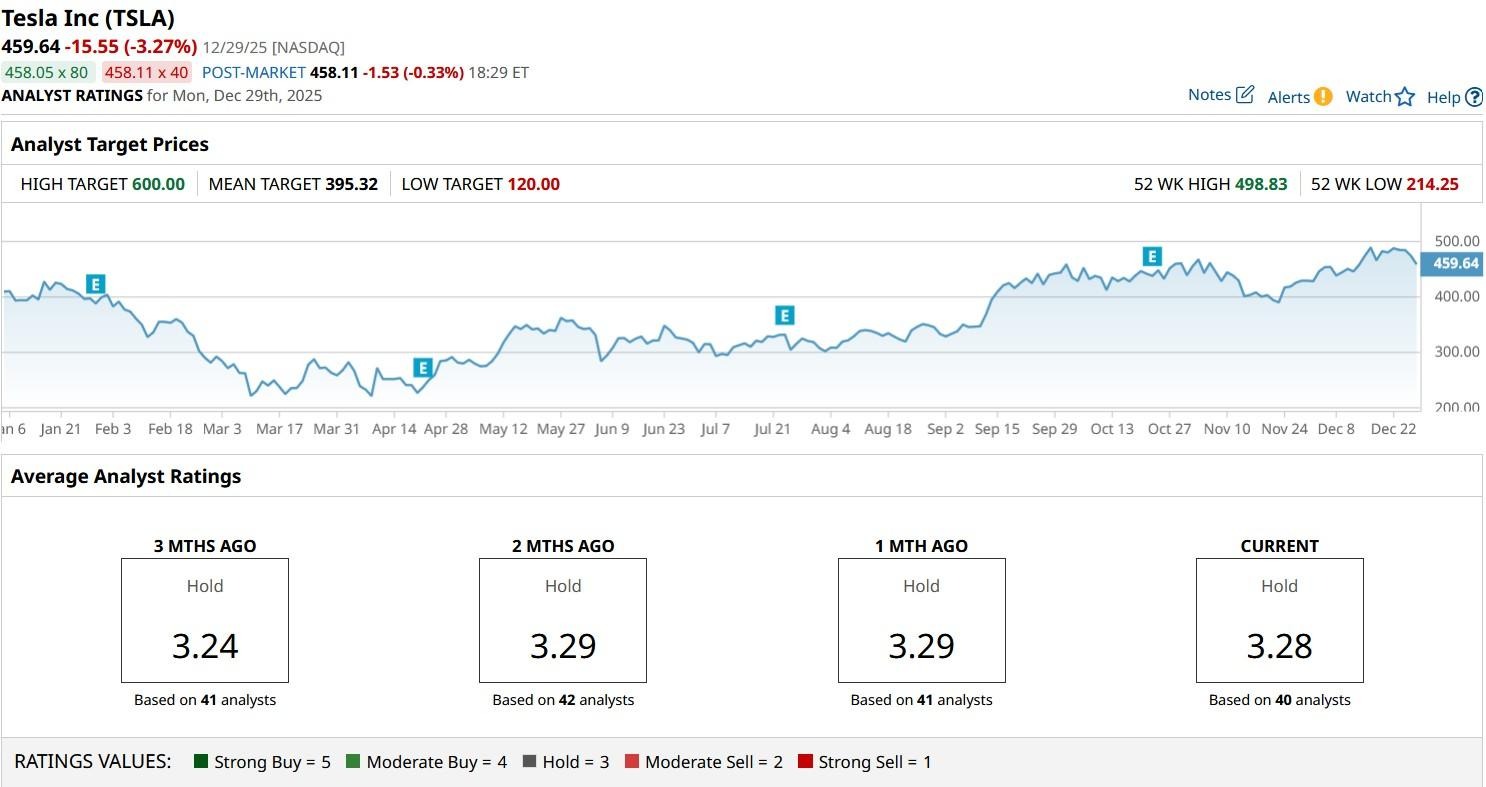Click the 459.64 price tag on chart axis

click(1455, 264)
